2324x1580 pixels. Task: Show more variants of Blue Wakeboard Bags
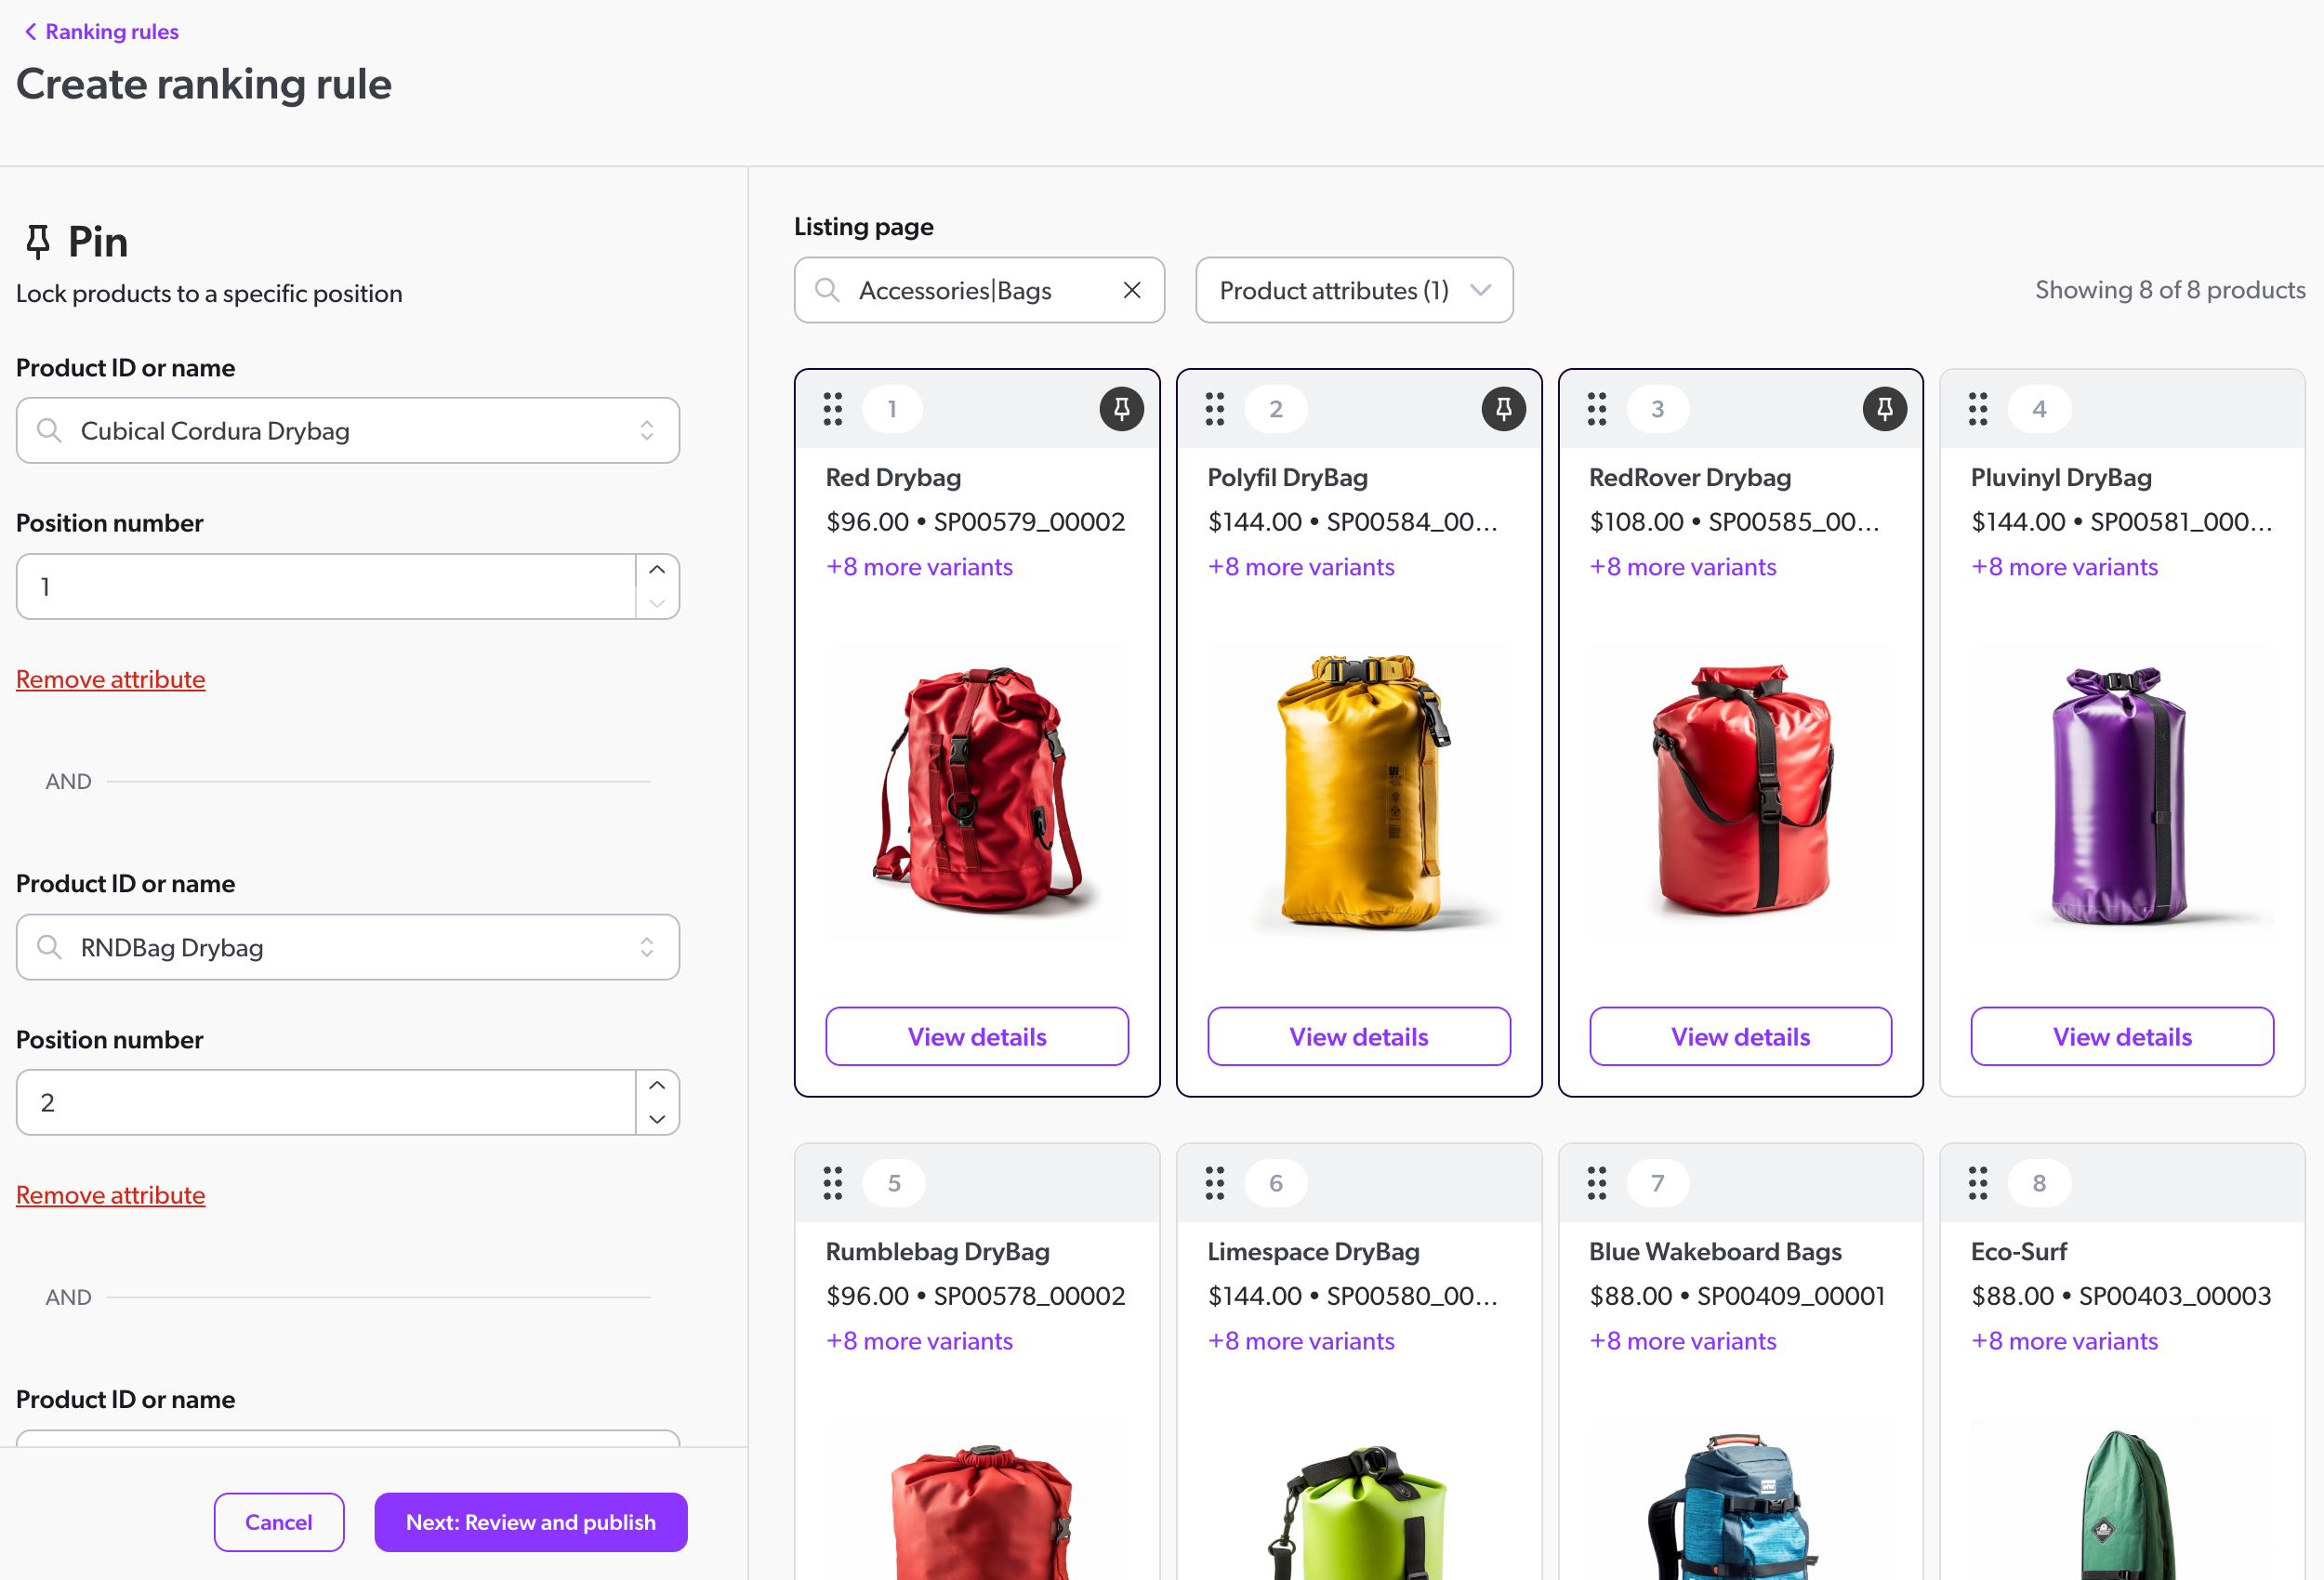1682,1340
